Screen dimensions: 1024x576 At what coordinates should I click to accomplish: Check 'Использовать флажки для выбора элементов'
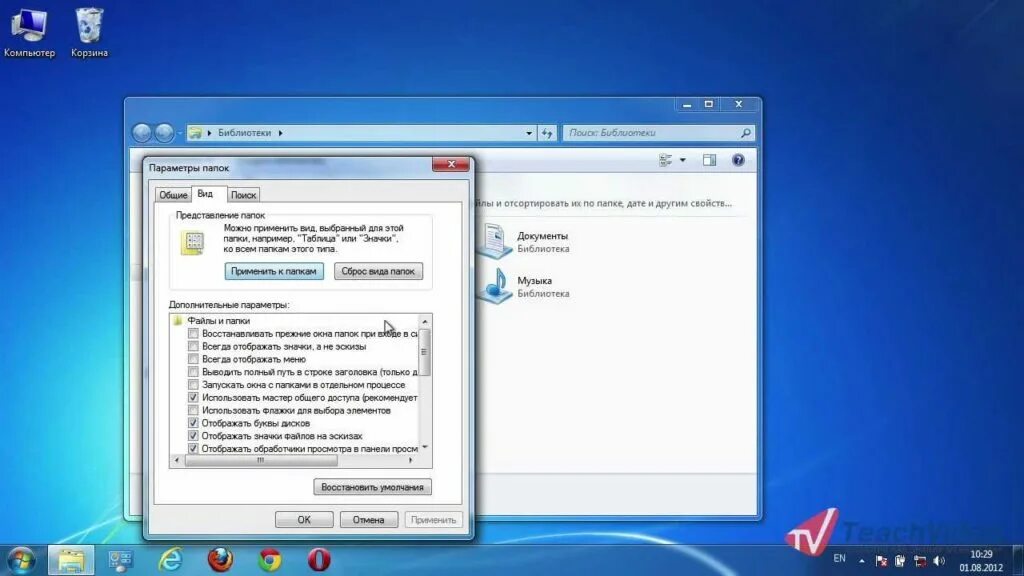193,410
